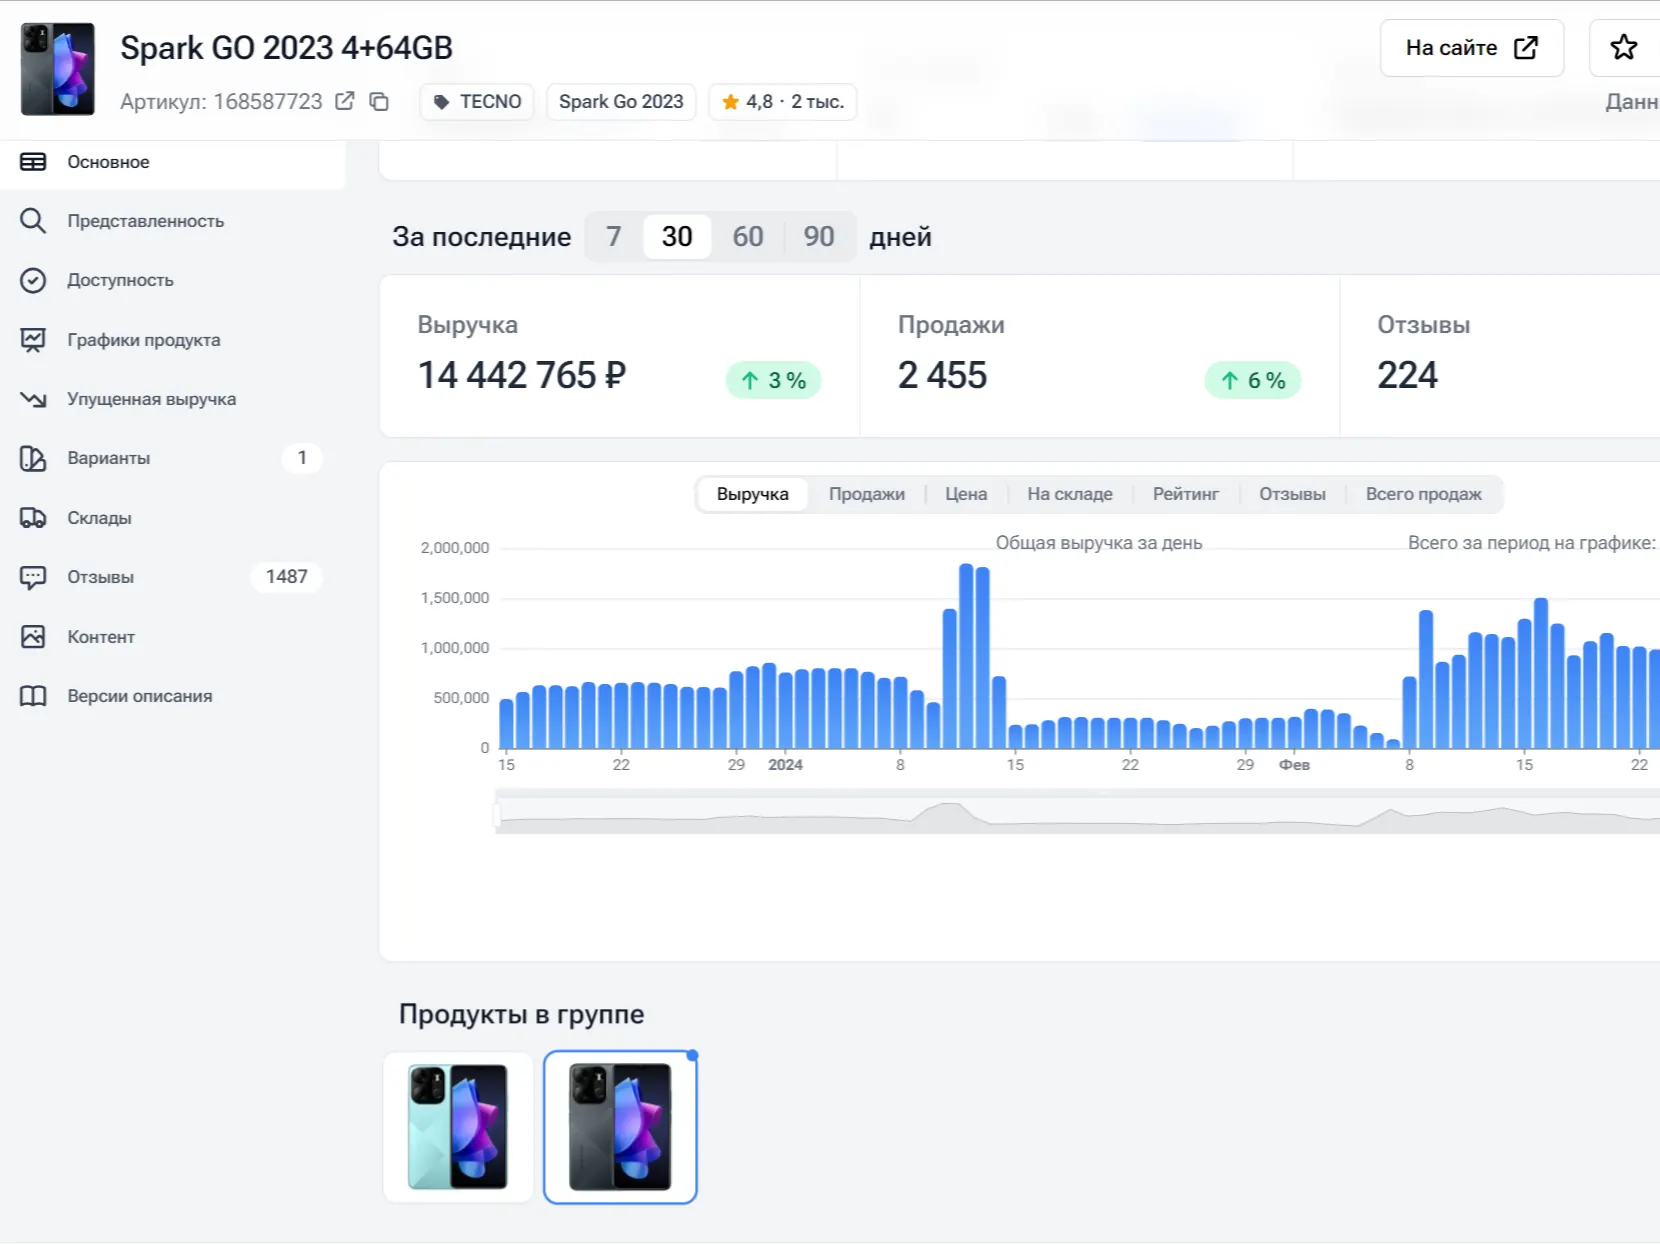Click the chart range slider left handle

[497, 816]
